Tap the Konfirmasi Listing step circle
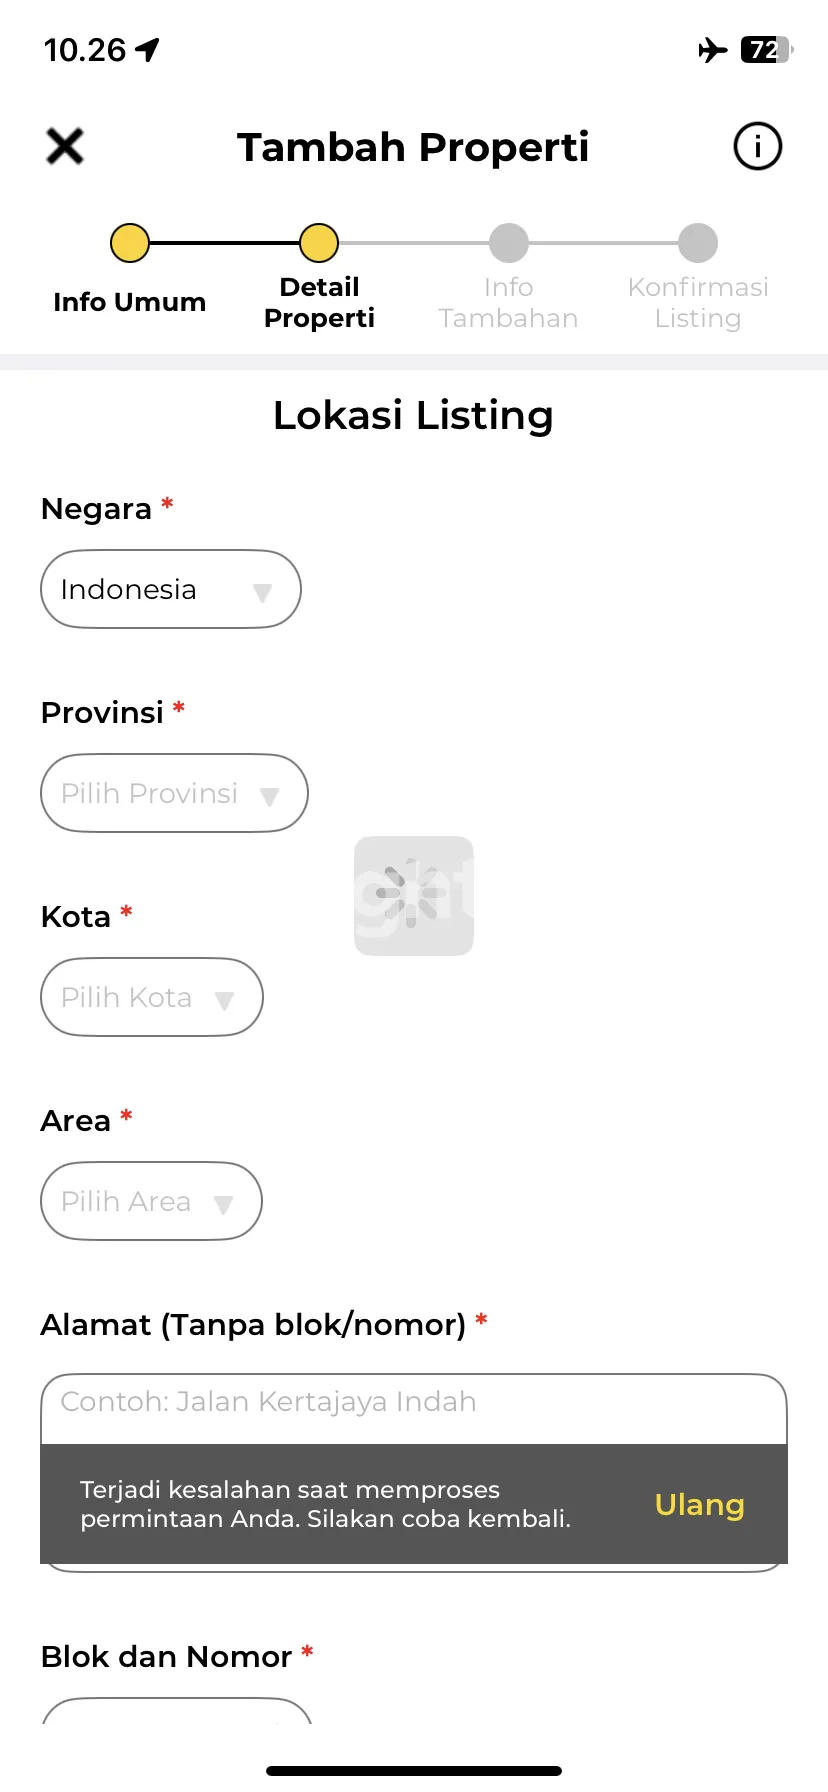Screen dimensions: 828x1792 698,243
